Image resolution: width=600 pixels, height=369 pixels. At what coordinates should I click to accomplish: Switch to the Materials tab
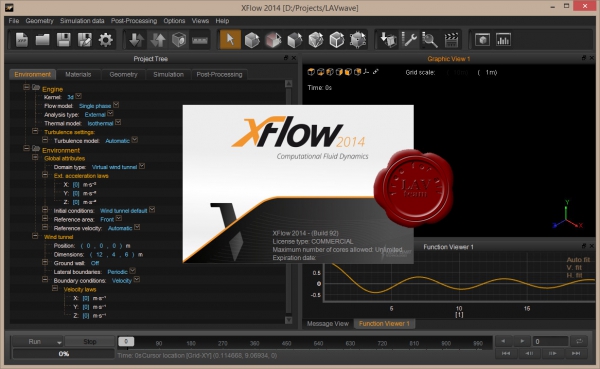click(78, 74)
